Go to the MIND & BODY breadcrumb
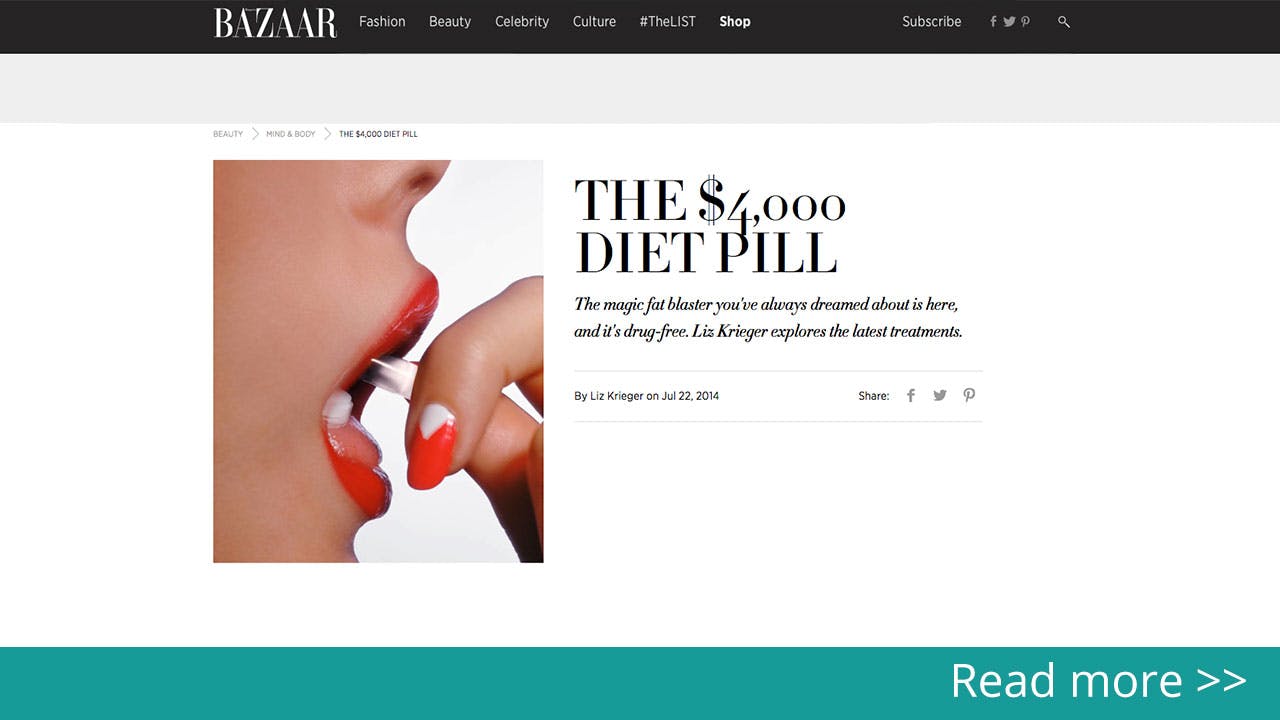This screenshot has height=720, width=1280. click(291, 134)
